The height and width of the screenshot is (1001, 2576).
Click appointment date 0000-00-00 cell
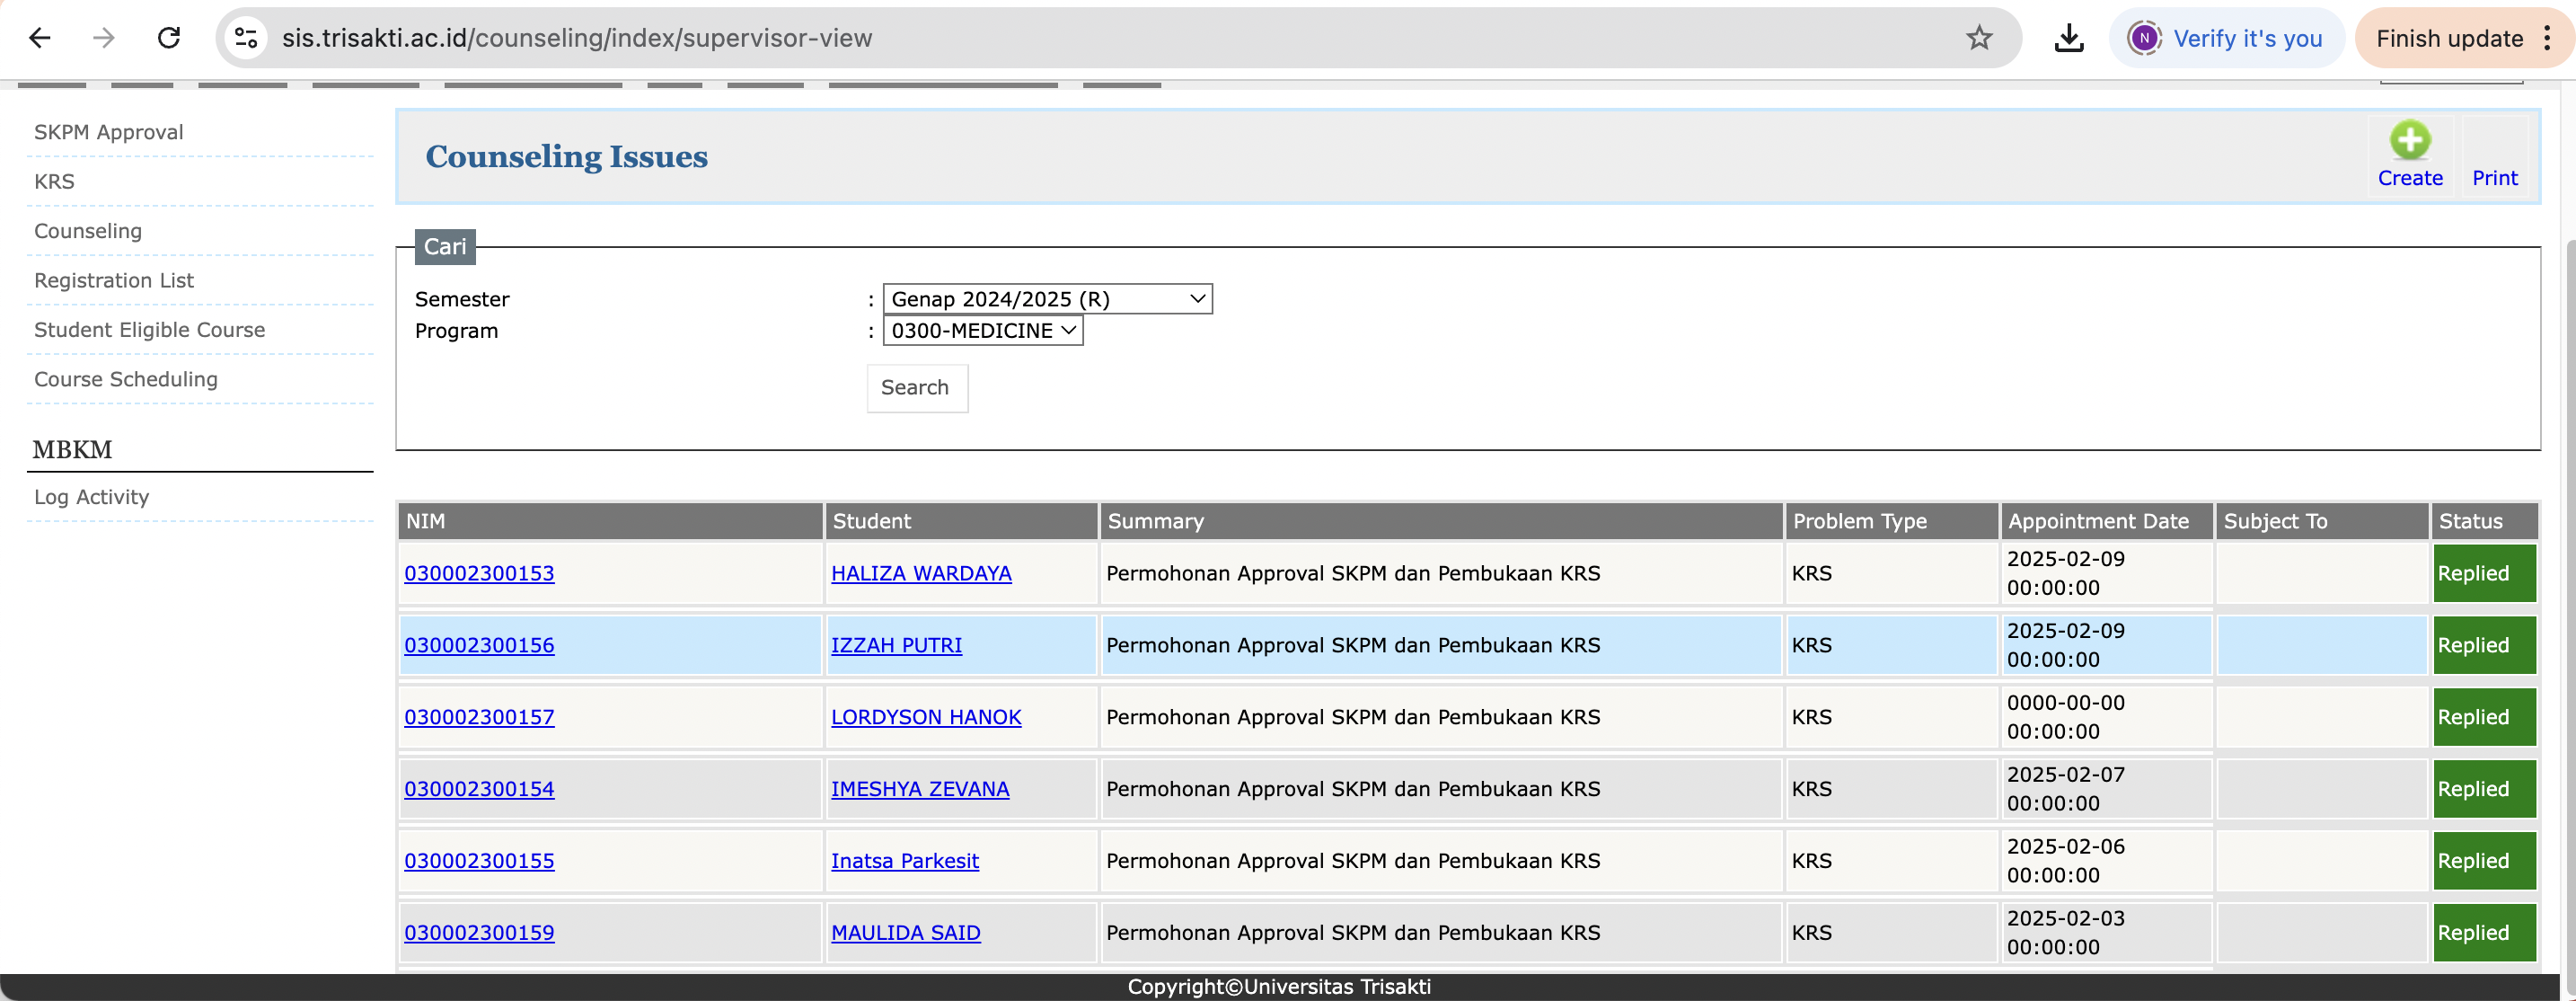pos(2107,718)
